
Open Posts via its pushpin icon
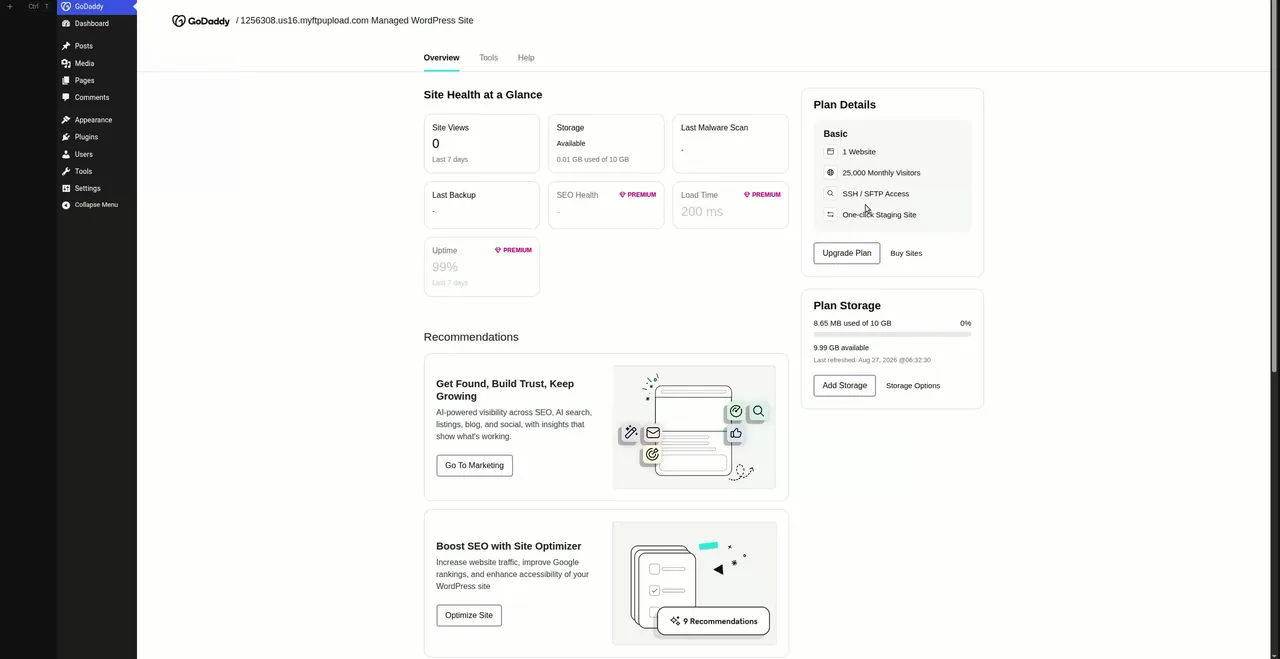pos(66,46)
